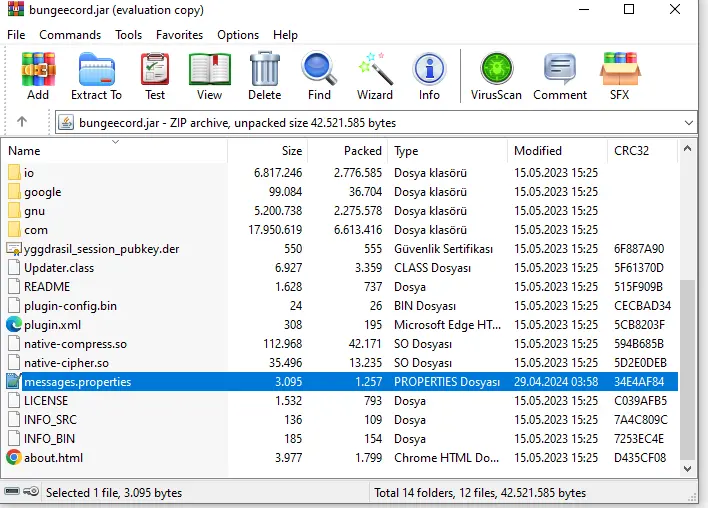Click the PROPERTIES Dosyası type cell
Image resolution: width=708 pixels, height=508 pixels.
[x=447, y=382]
